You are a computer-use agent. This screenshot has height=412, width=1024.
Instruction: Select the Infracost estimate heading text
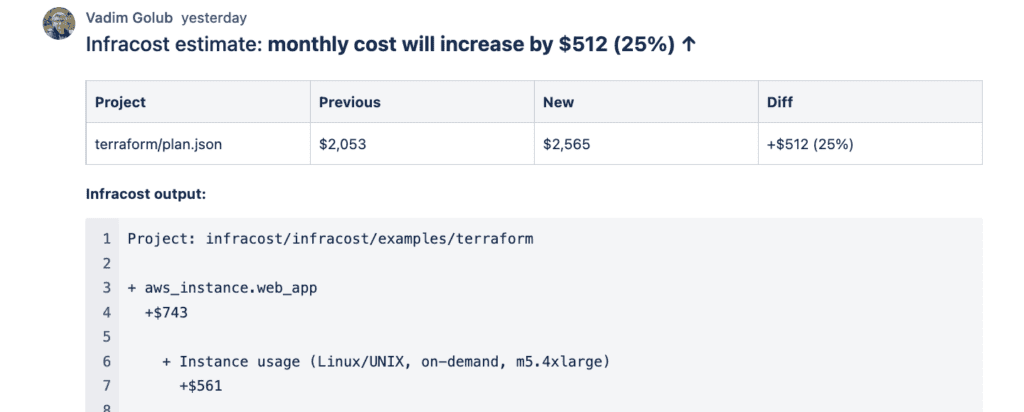pos(391,44)
